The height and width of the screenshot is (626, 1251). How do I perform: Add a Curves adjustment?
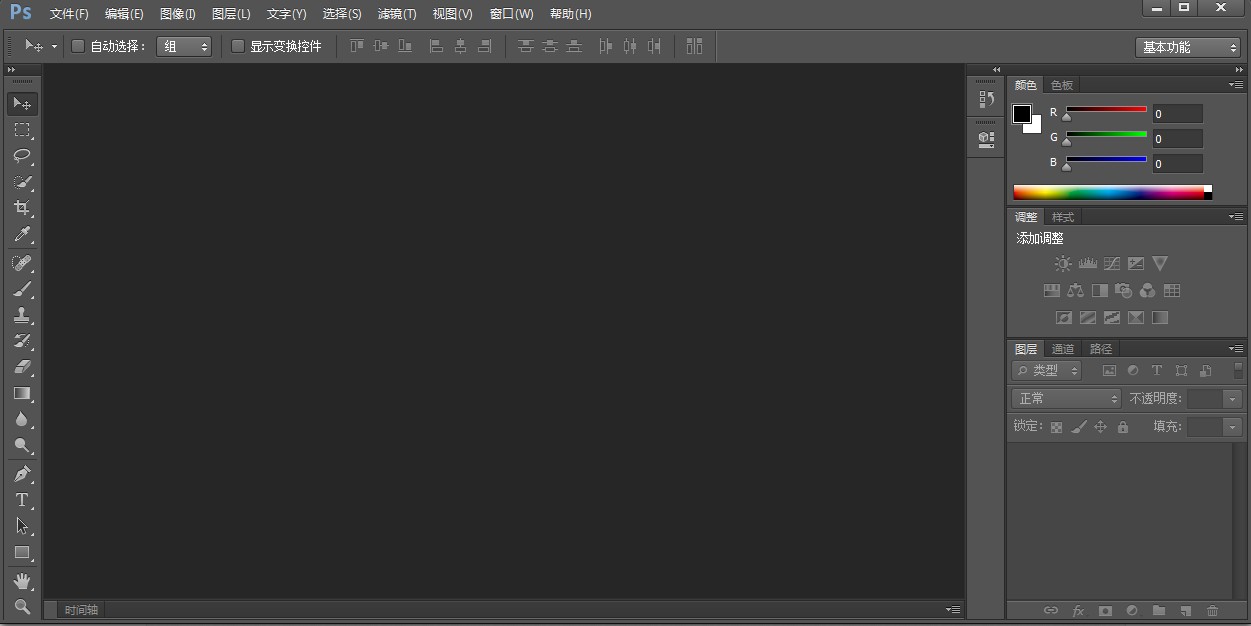click(x=1112, y=264)
